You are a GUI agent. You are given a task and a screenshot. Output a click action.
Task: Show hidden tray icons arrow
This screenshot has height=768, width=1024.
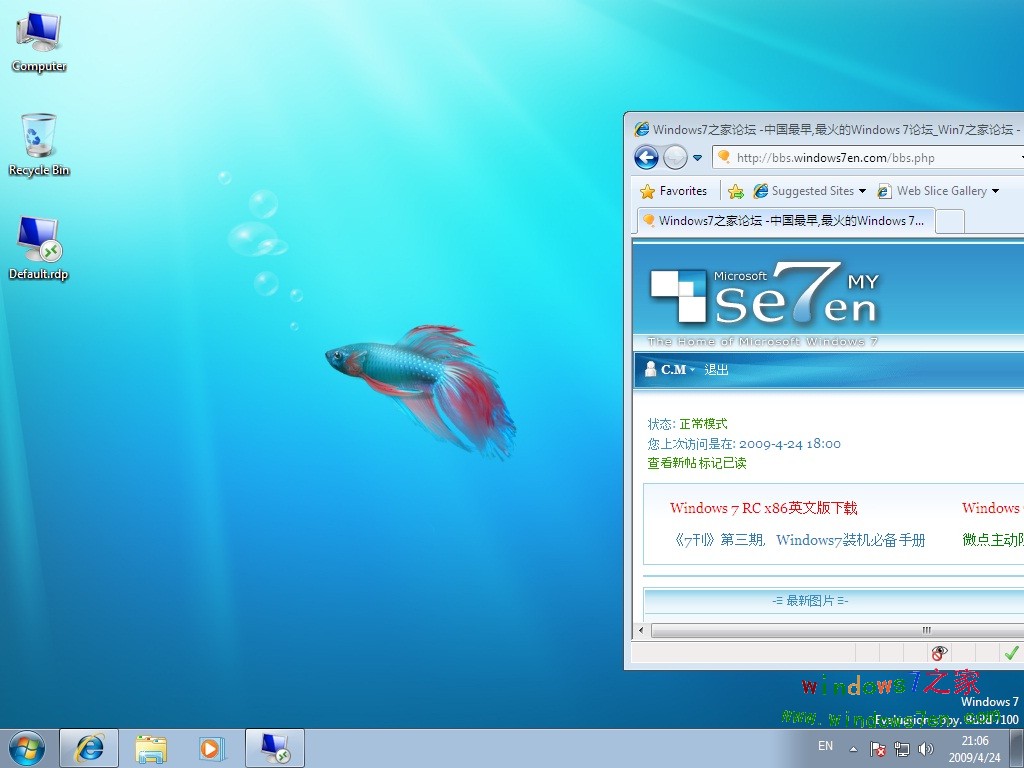click(853, 748)
